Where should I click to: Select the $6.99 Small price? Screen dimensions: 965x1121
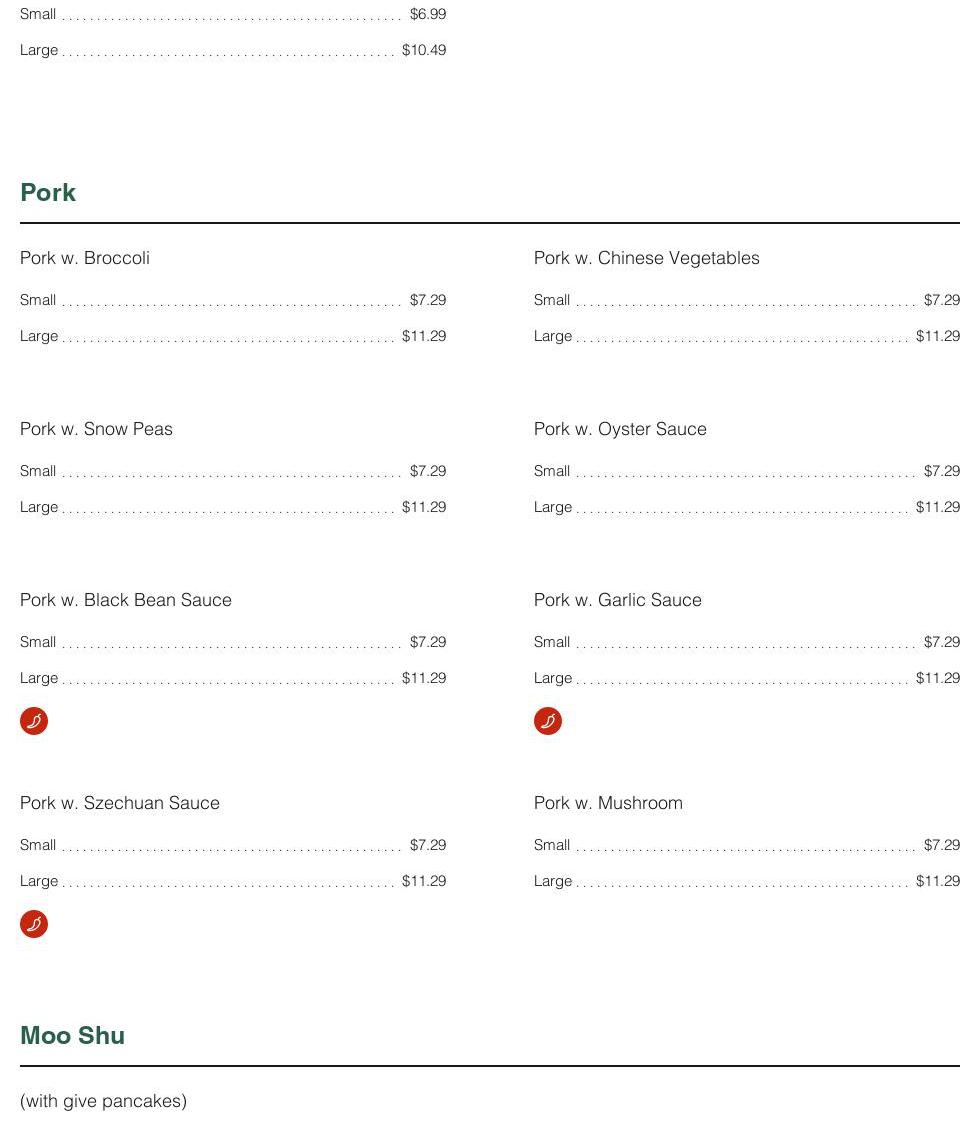[x=428, y=14]
